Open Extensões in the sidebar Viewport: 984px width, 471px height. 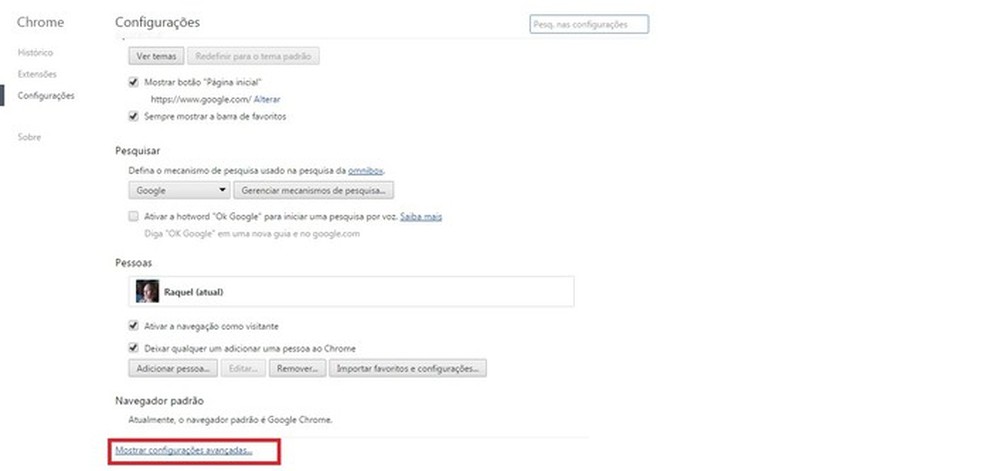pyautogui.click(x=37, y=74)
